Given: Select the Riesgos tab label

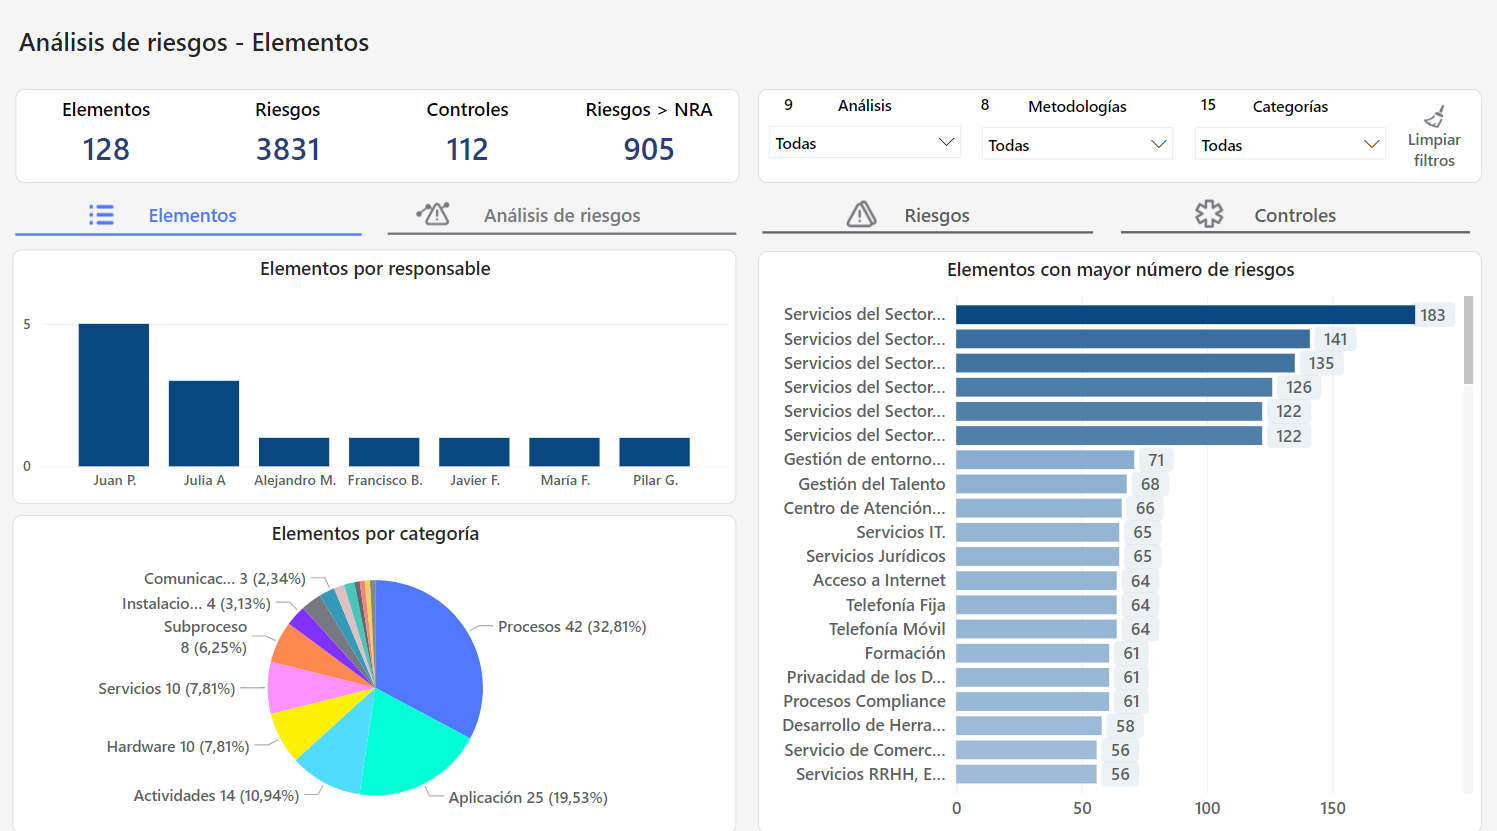Looking at the screenshot, I should click(937, 216).
